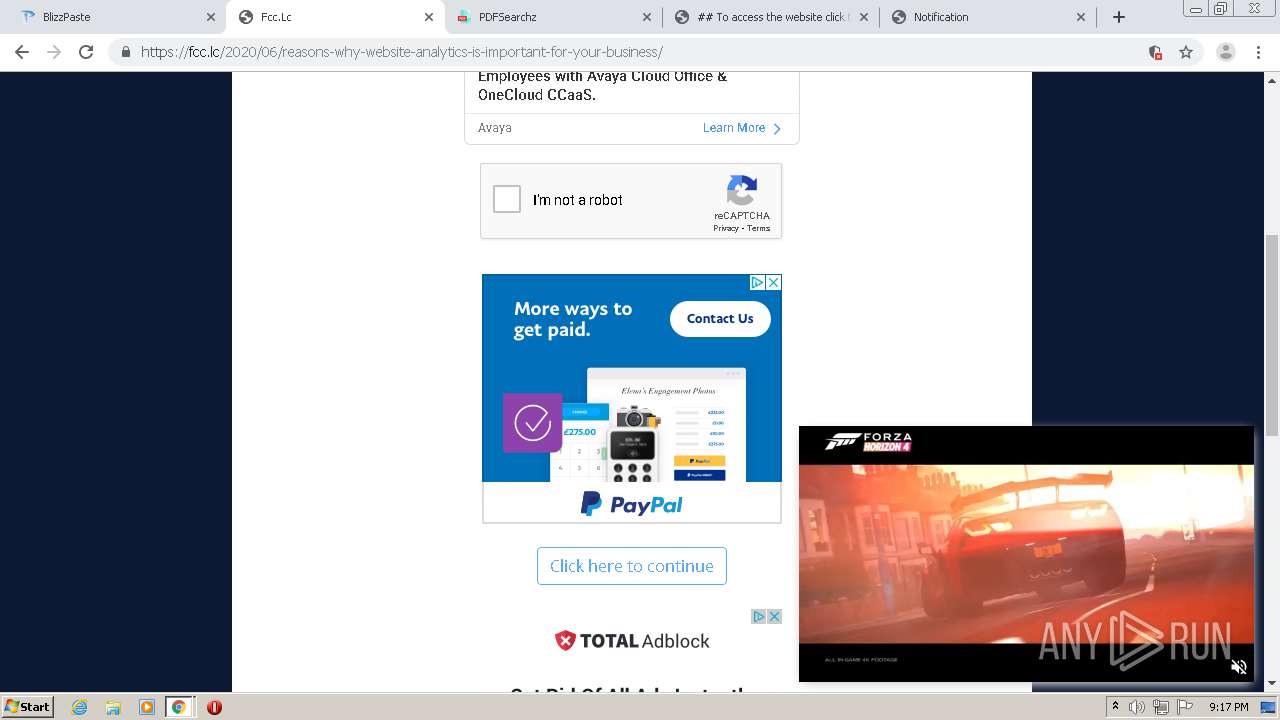Open reCAPTCHA Terms link
The height and width of the screenshot is (720, 1280).
coord(759,229)
